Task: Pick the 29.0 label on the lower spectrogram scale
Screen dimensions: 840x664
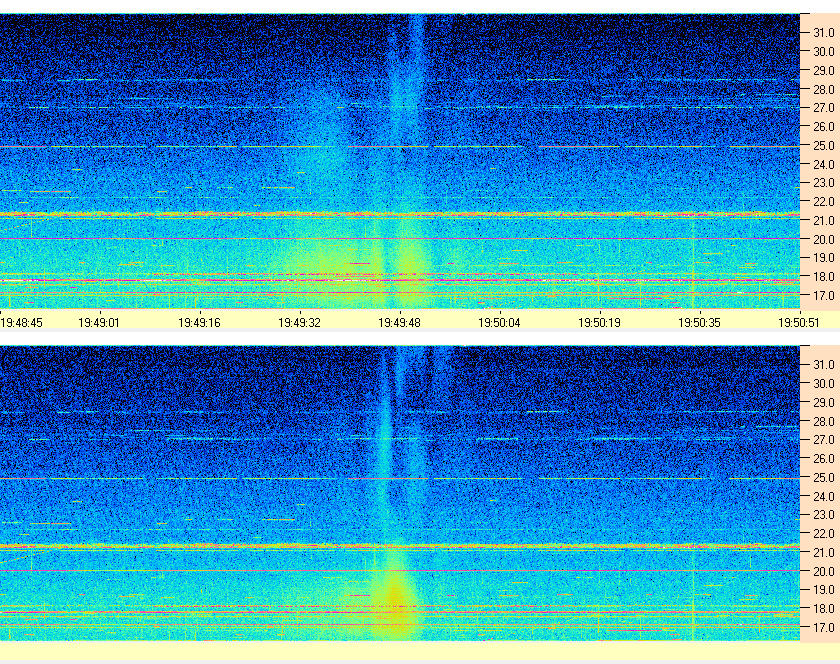Action: point(824,402)
